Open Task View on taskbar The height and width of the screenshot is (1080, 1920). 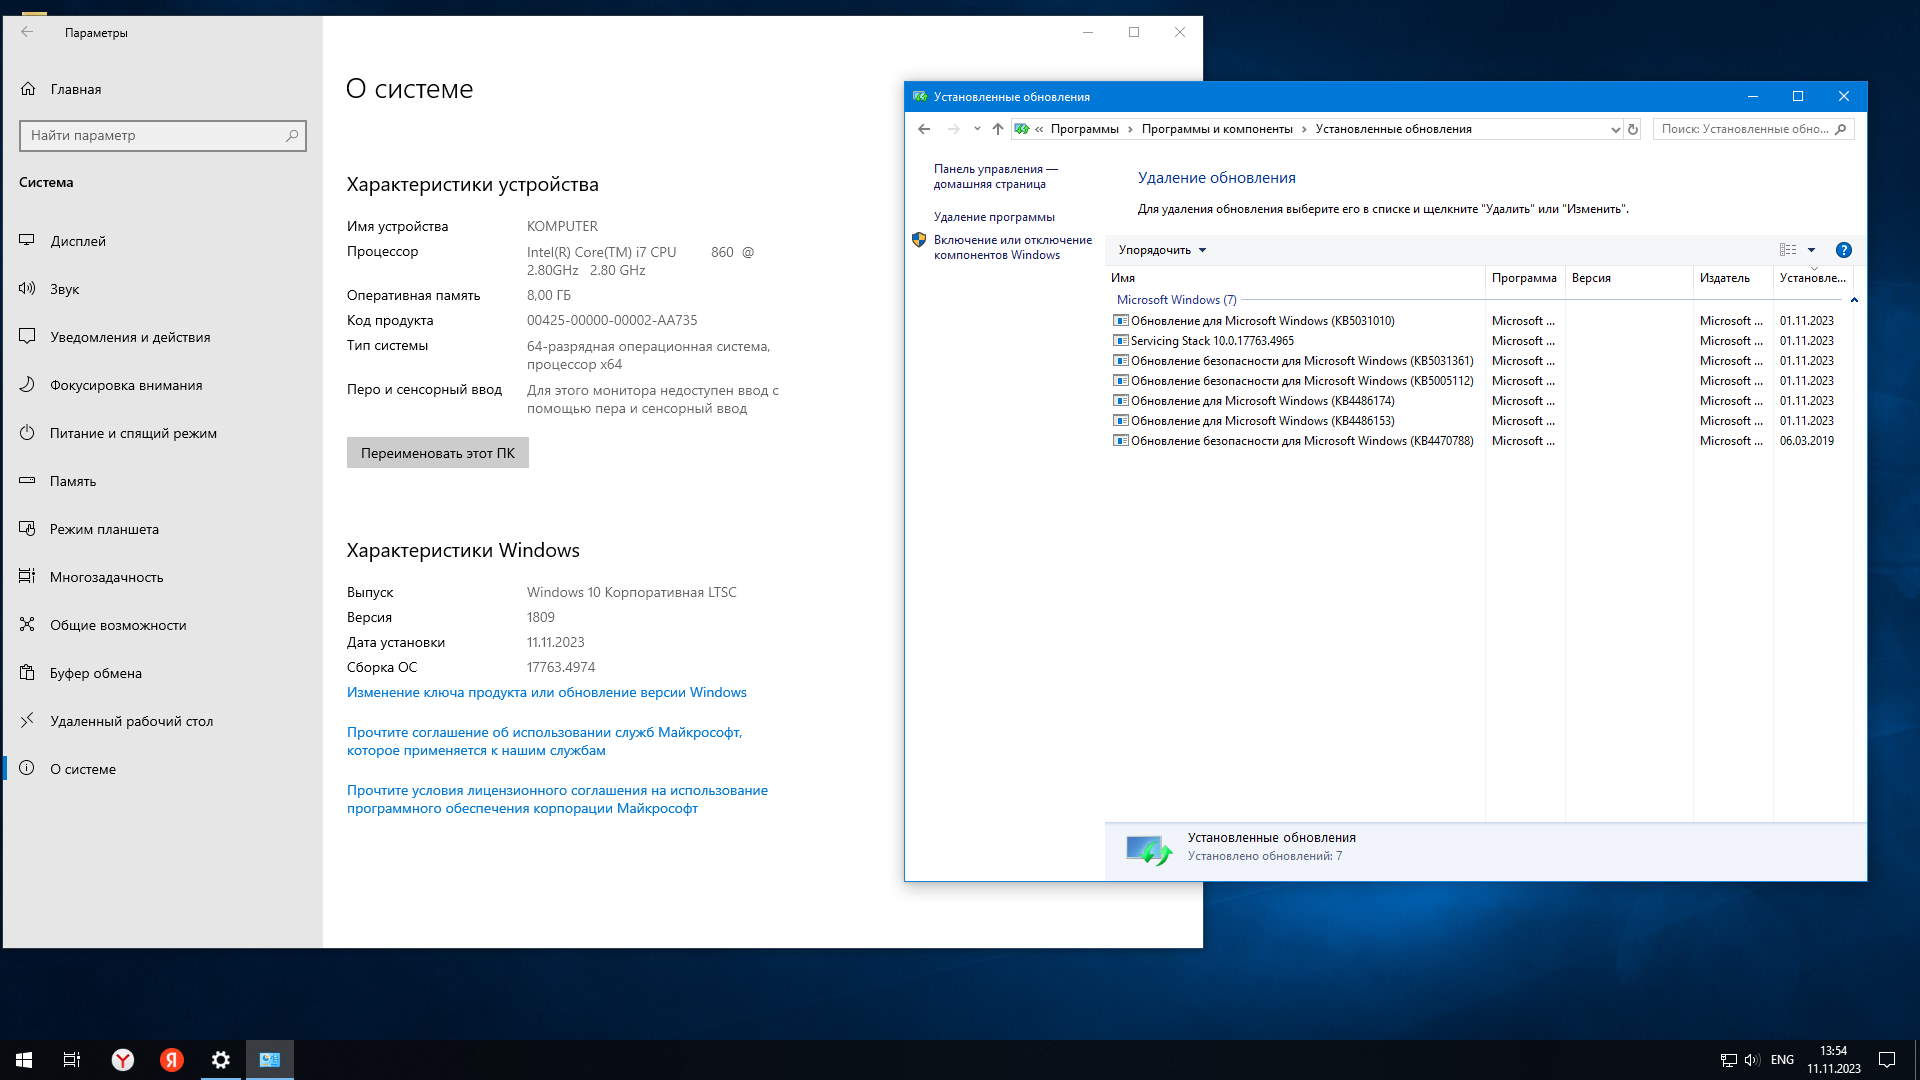tap(72, 1060)
